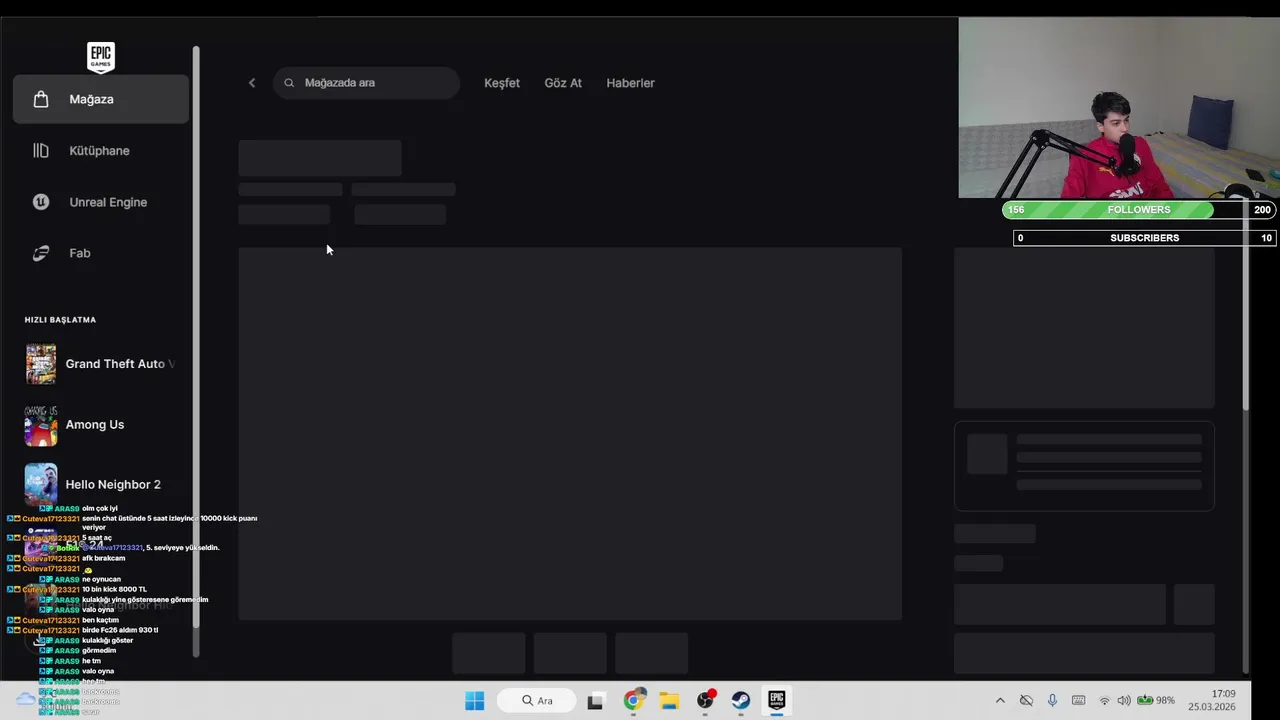
Task: Click the Kütüphane library icon
Action: (41, 150)
